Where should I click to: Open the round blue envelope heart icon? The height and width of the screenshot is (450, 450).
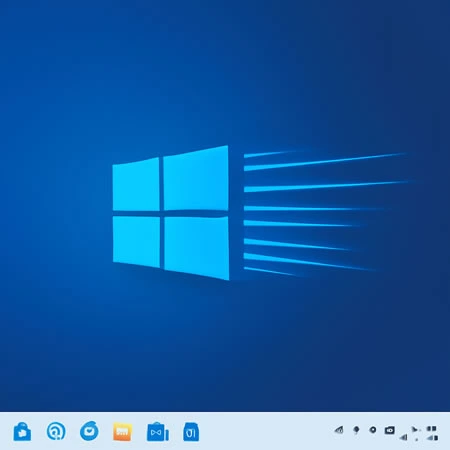(x=89, y=431)
